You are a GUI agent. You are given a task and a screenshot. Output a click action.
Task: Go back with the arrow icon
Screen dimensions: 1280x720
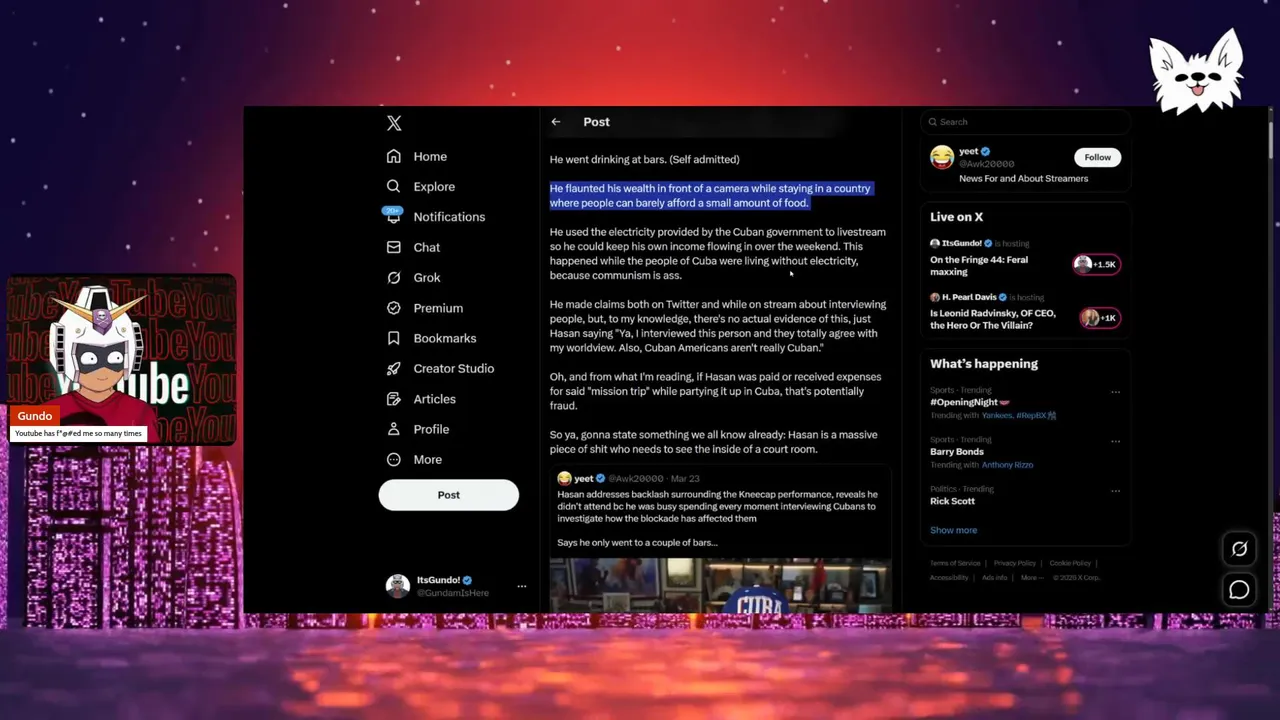556,122
